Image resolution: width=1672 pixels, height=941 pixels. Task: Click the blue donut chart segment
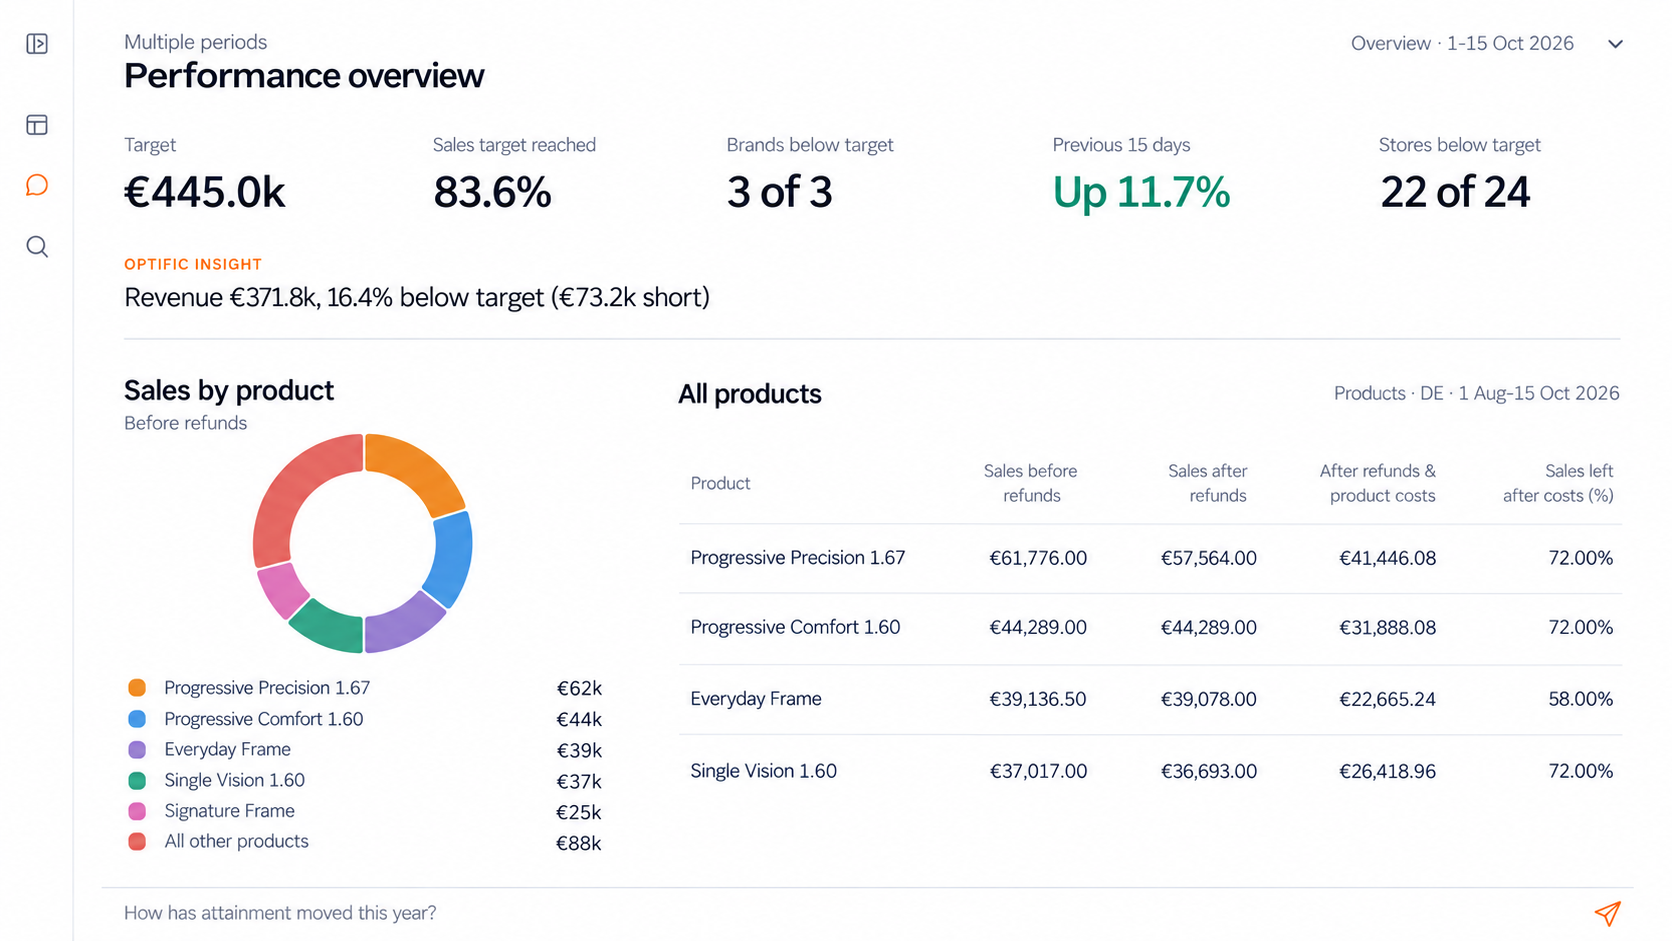click(452, 558)
